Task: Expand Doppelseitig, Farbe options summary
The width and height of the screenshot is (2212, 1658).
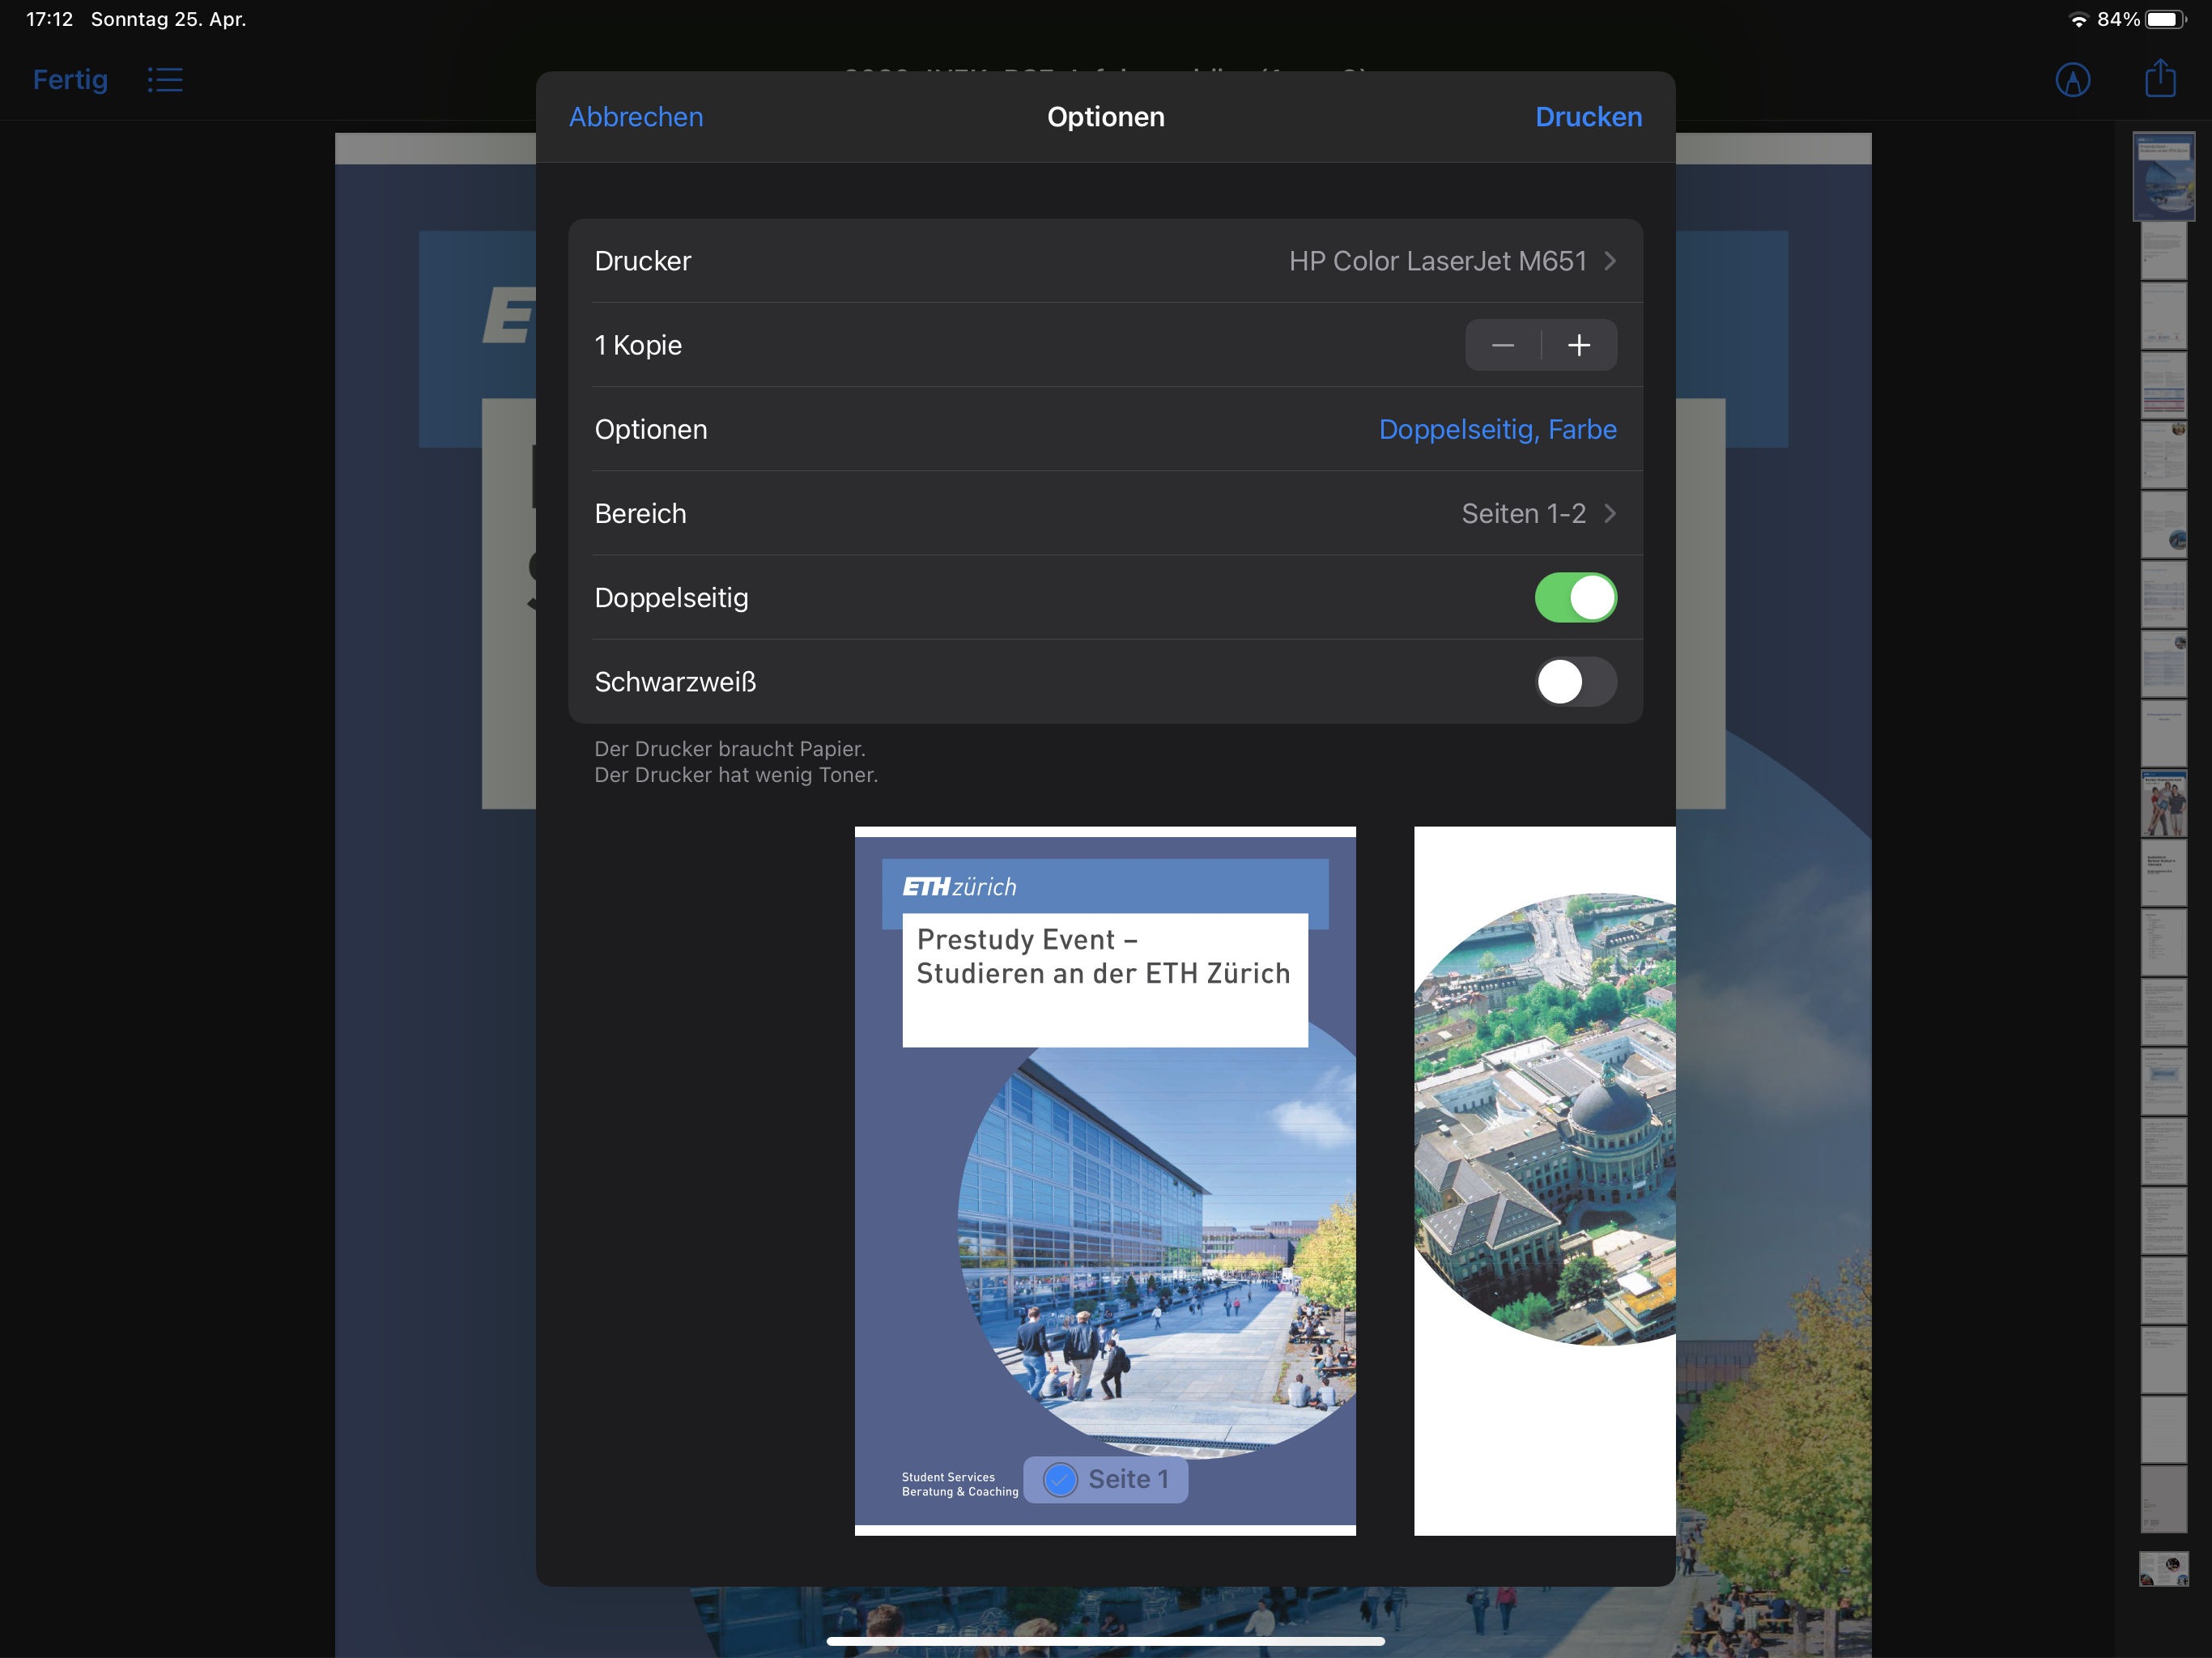Action: tap(1497, 429)
